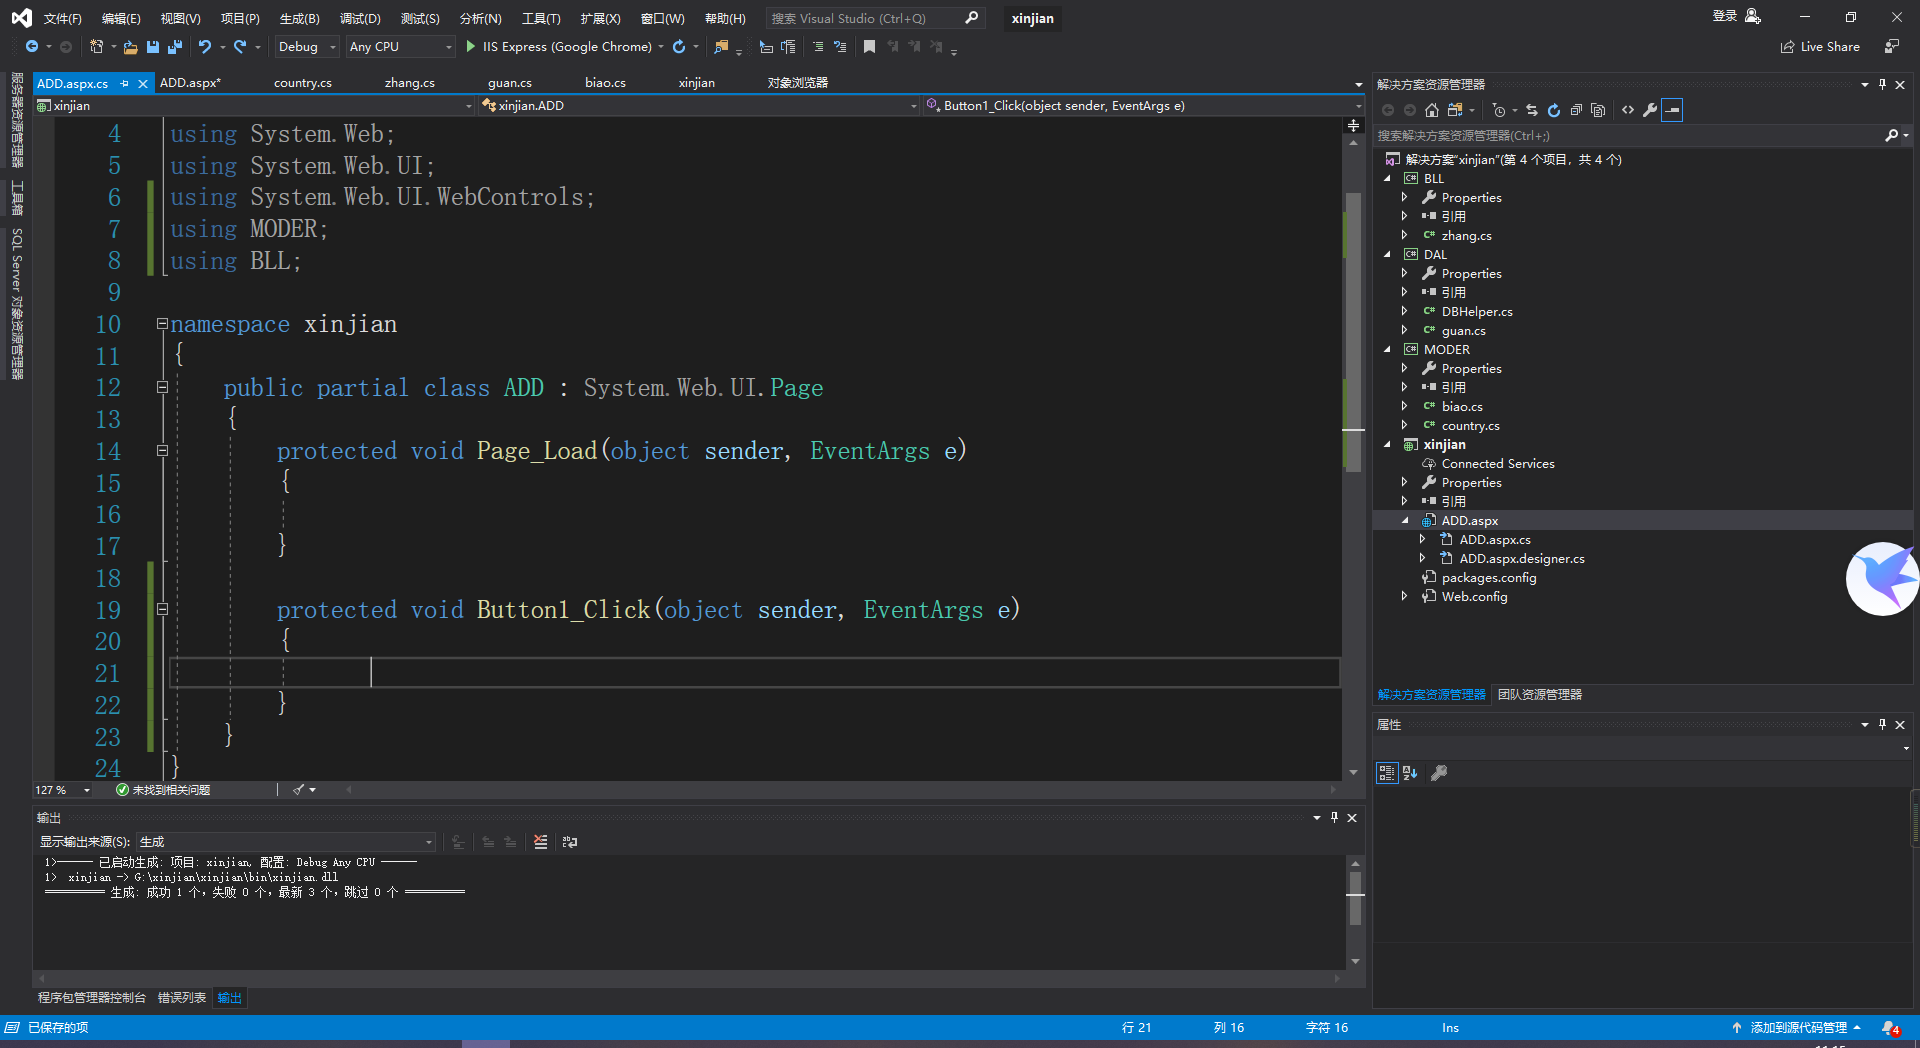This screenshot has height=1048, width=1920.
Task: Click the 搜索 Visual Studio search box
Action: point(874,18)
